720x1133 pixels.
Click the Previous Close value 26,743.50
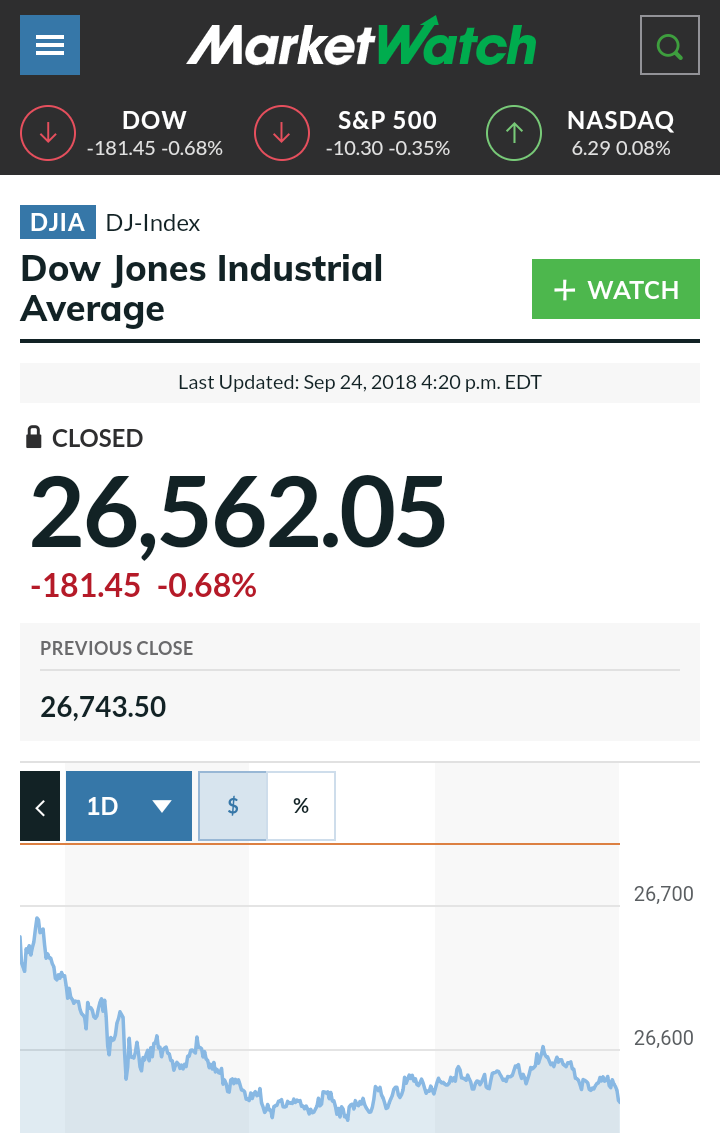pyautogui.click(x=103, y=707)
